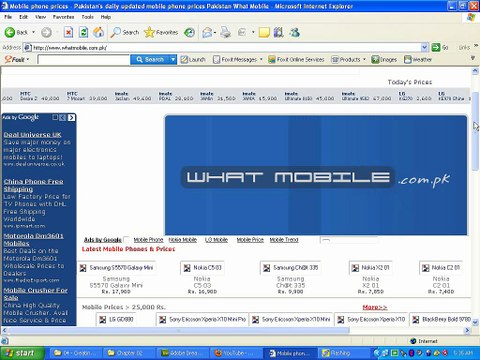This screenshot has width=480, height=360.
Task: Expand the Foxit Messages dropdown arrow
Action: [x=261, y=59]
